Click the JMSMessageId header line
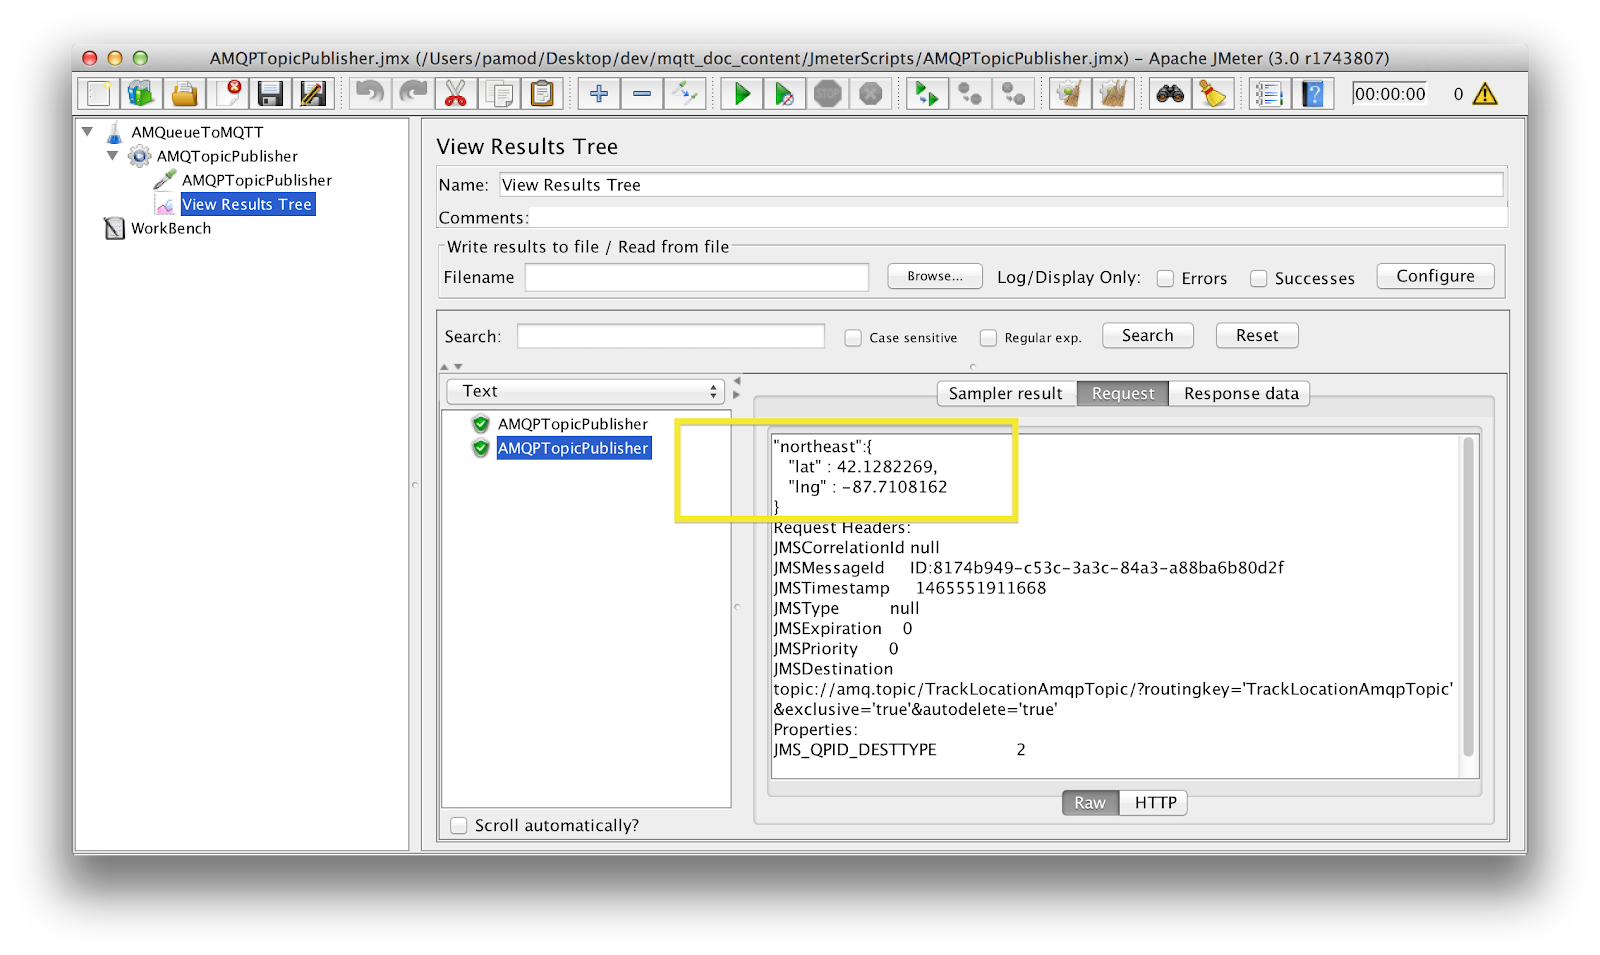This screenshot has height=955, width=1600. click(x=1028, y=568)
